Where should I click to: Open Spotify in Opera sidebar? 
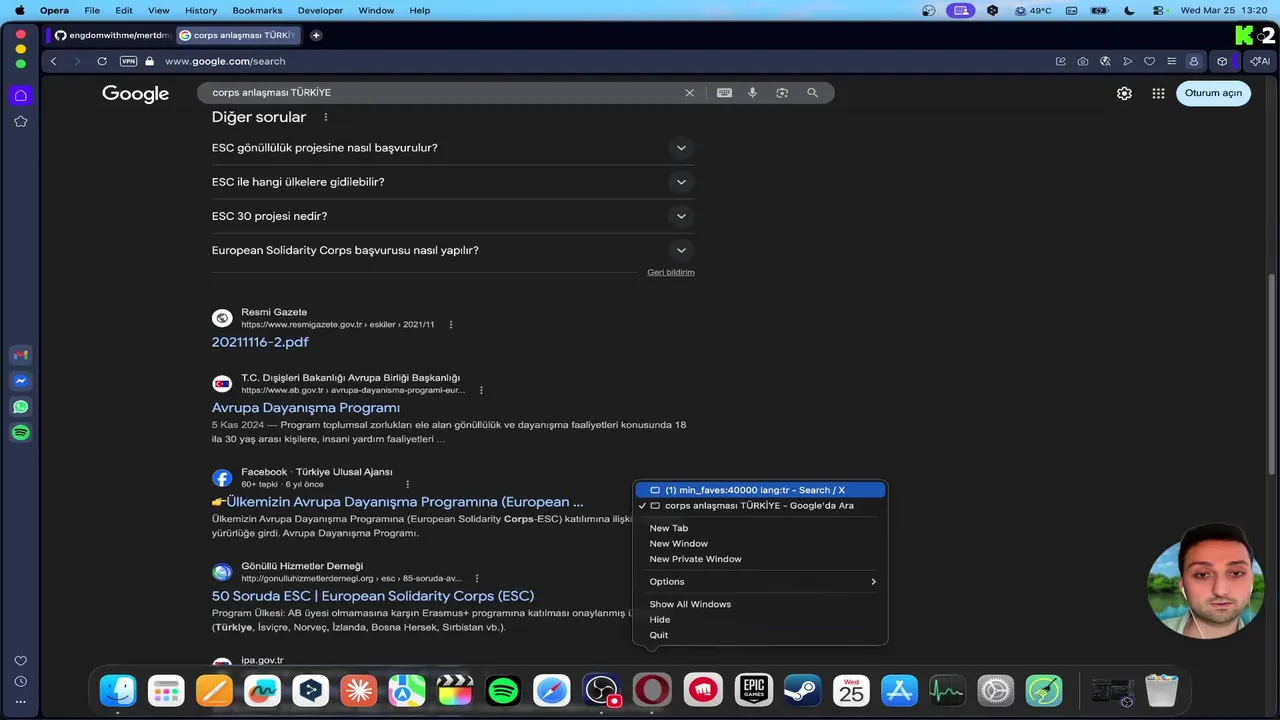click(x=21, y=433)
